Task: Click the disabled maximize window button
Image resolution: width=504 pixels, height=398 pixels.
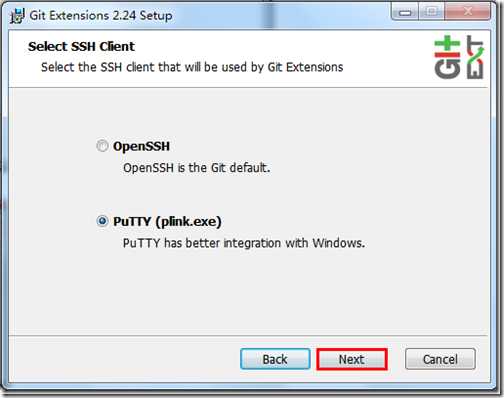Action: [431, 13]
